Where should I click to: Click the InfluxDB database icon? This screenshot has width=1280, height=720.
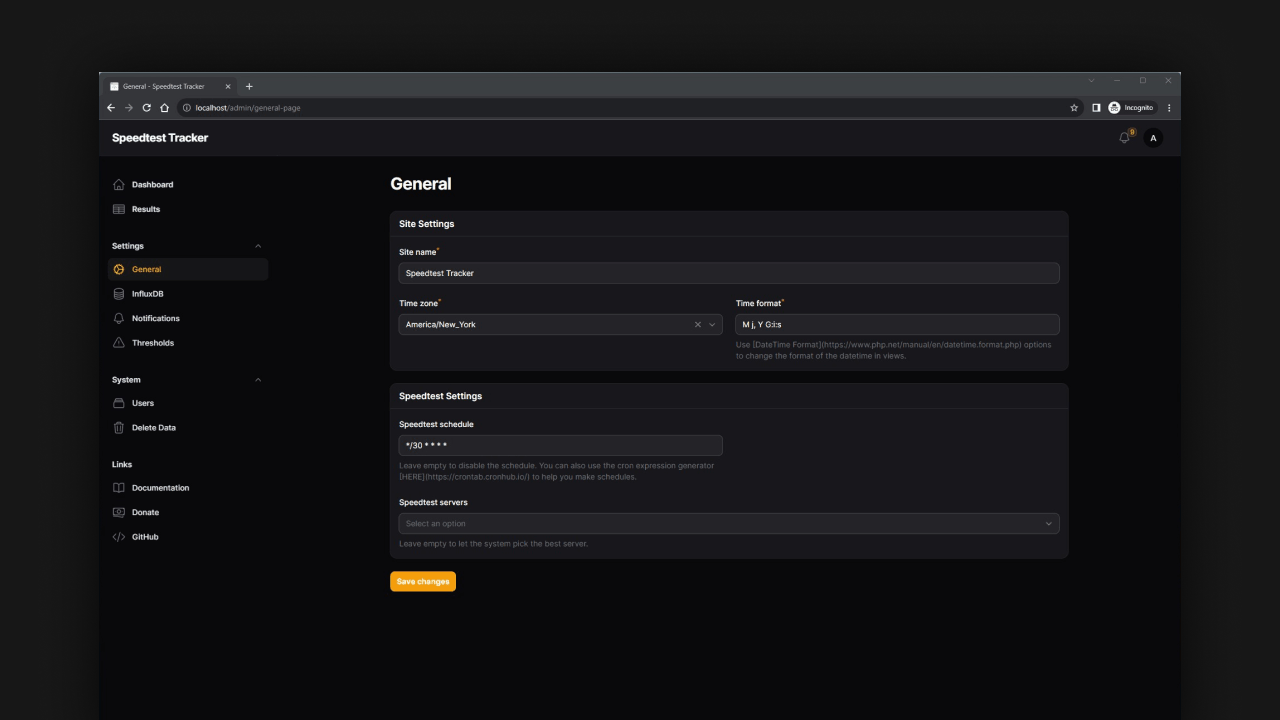pos(119,294)
